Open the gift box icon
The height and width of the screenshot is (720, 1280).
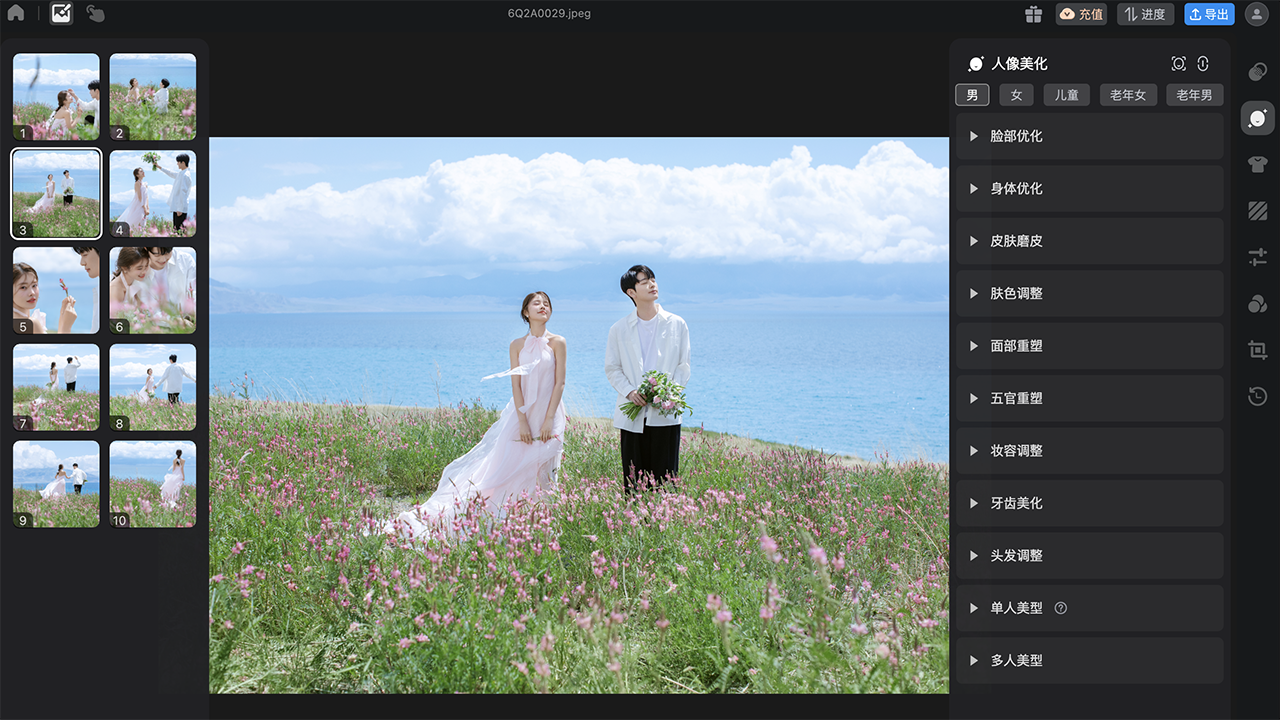(1033, 14)
